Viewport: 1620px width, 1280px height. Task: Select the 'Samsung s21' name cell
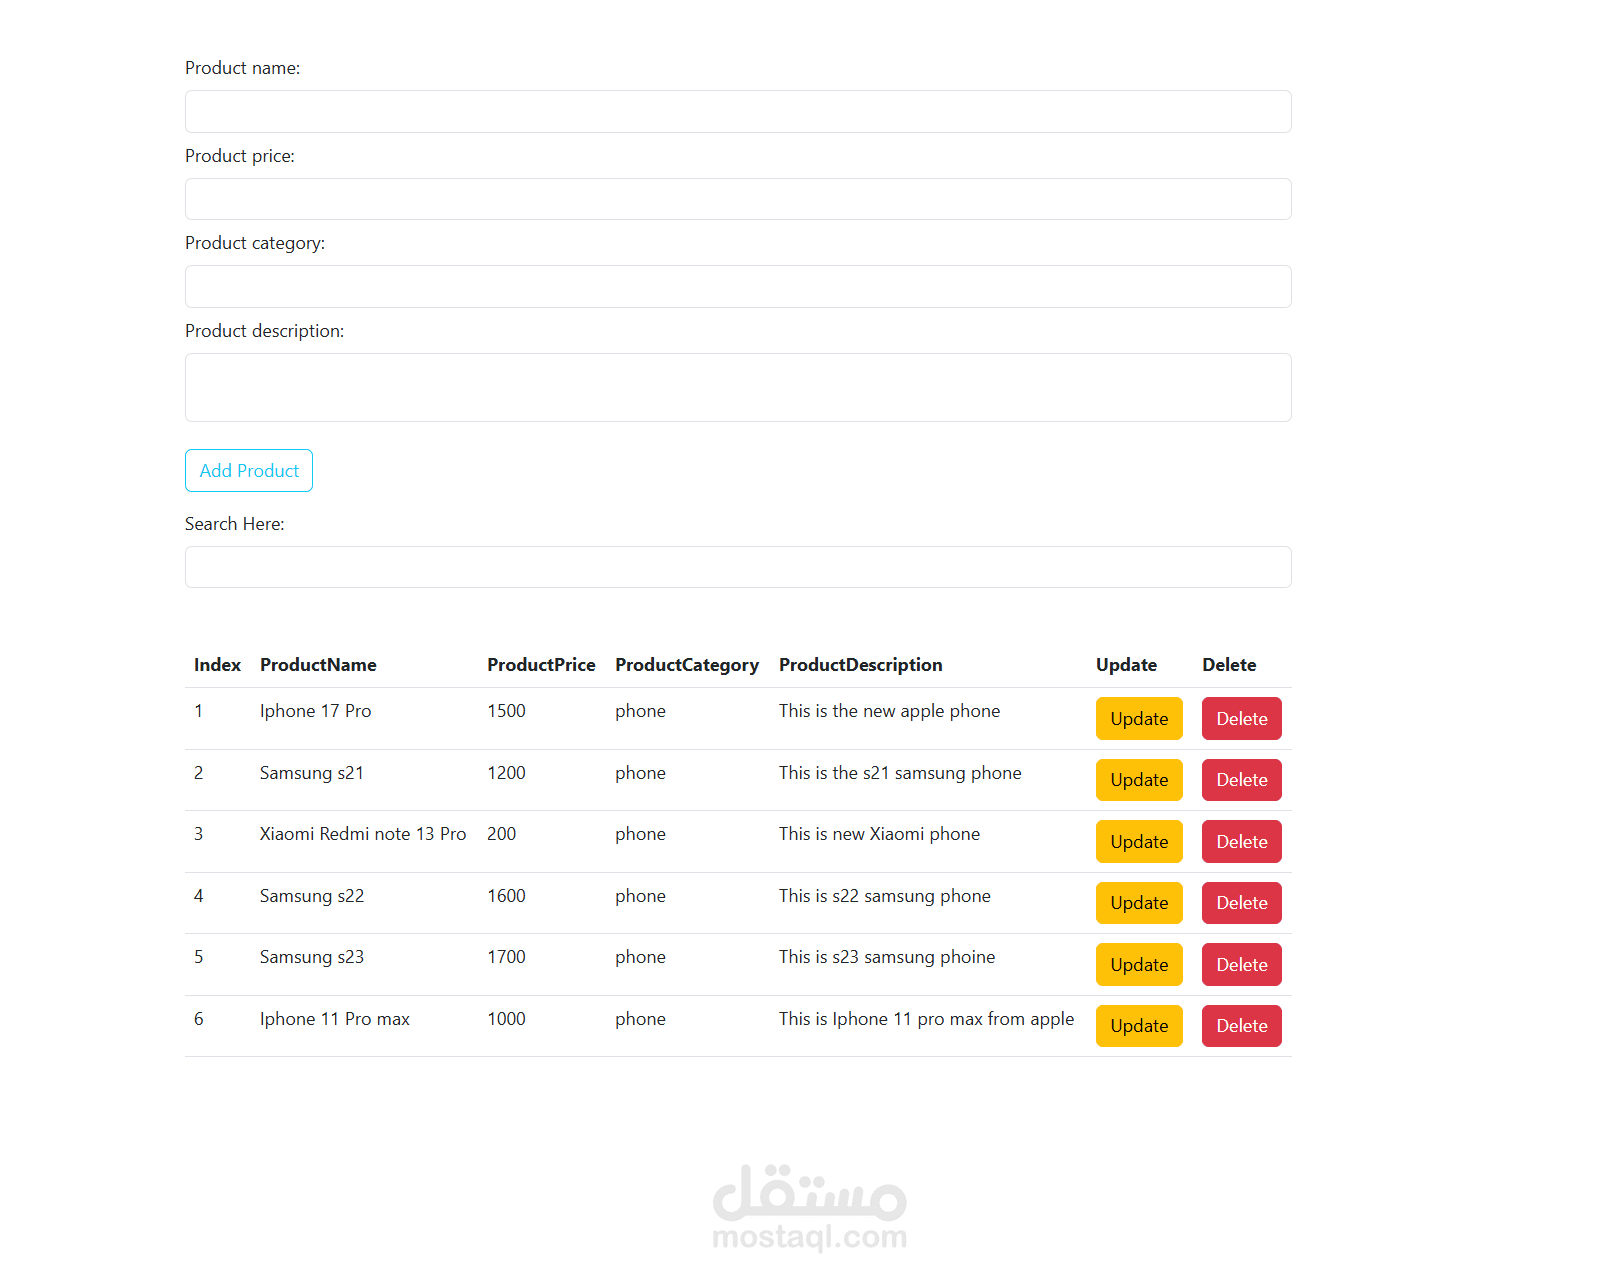pos(312,773)
